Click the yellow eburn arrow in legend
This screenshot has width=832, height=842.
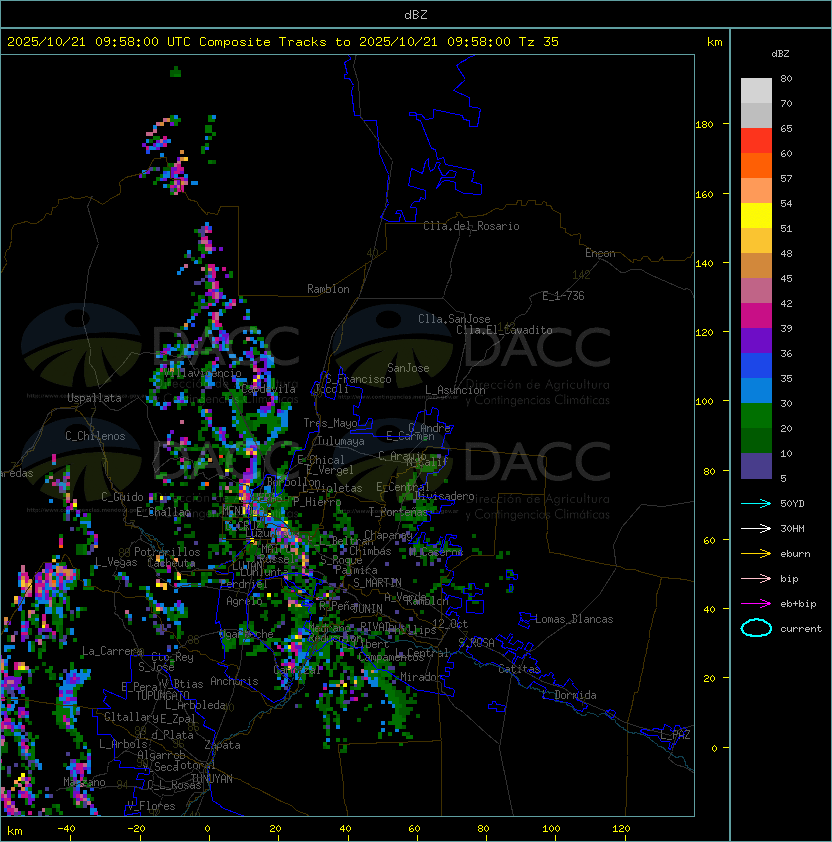click(x=756, y=554)
